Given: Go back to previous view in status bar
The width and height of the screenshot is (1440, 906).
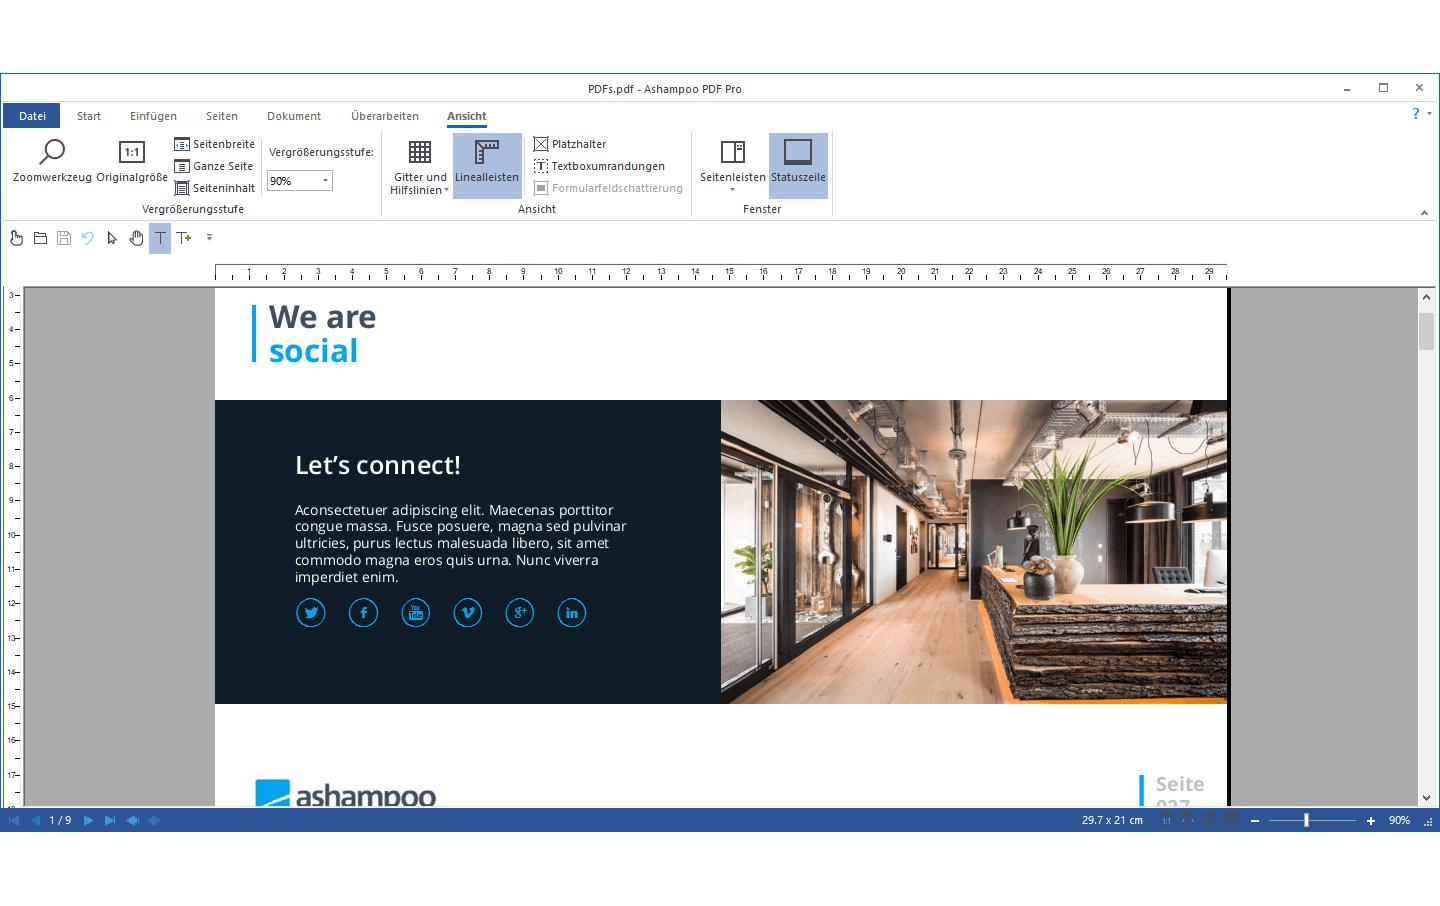Looking at the screenshot, I should click(132, 820).
